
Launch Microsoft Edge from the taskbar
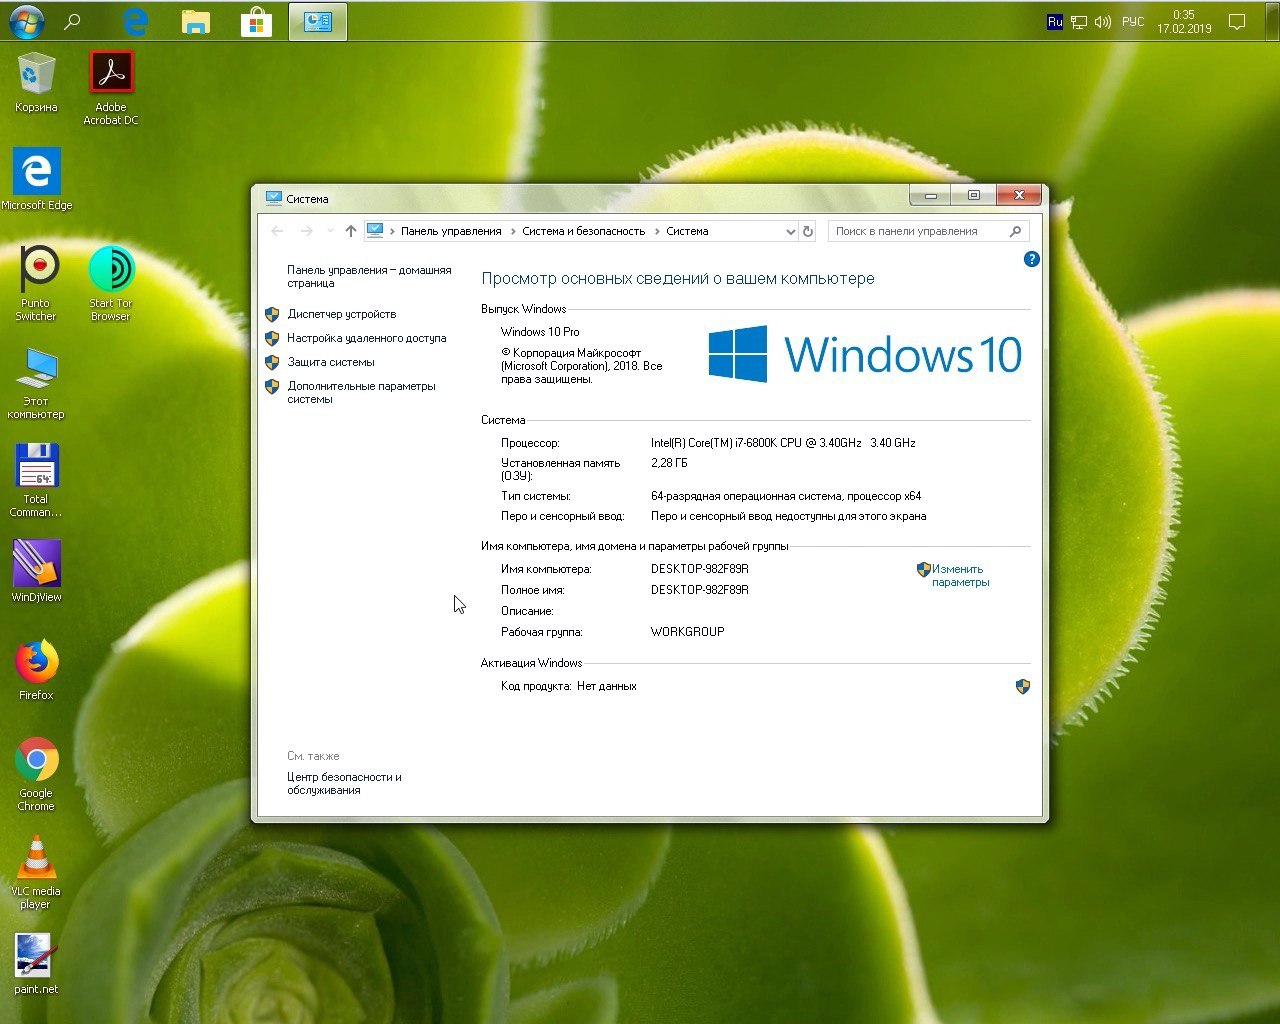[x=134, y=21]
